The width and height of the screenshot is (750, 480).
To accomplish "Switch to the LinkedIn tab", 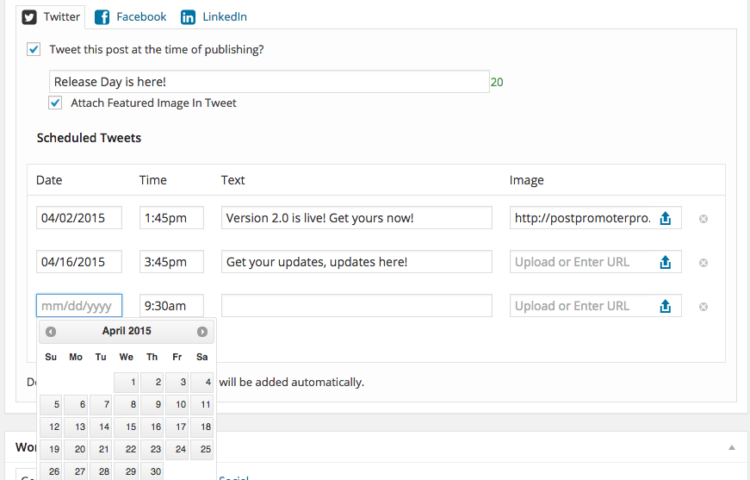I will pos(214,17).
